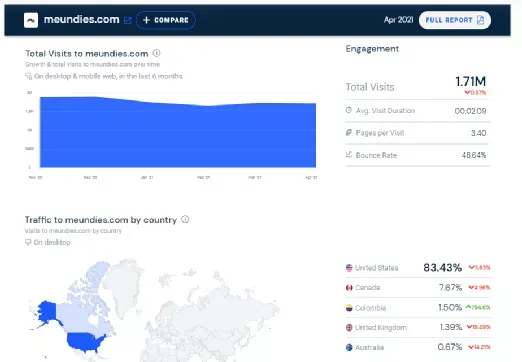Click the Canada flag icon
The width and height of the screenshot is (522, 362).
349,288
